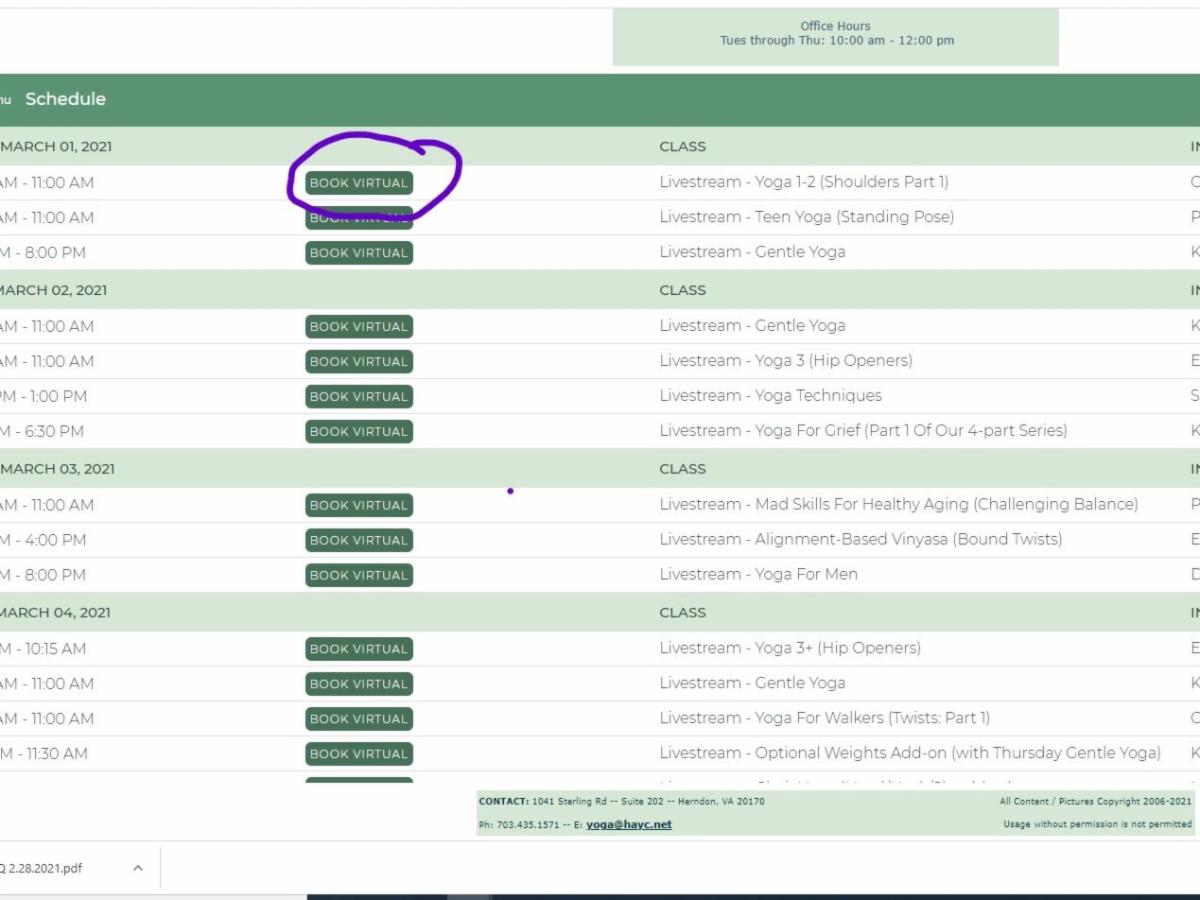
Task: Book virtual for Yoga For Walkers class
Action: pyautogui.click(x=358, y=719)
